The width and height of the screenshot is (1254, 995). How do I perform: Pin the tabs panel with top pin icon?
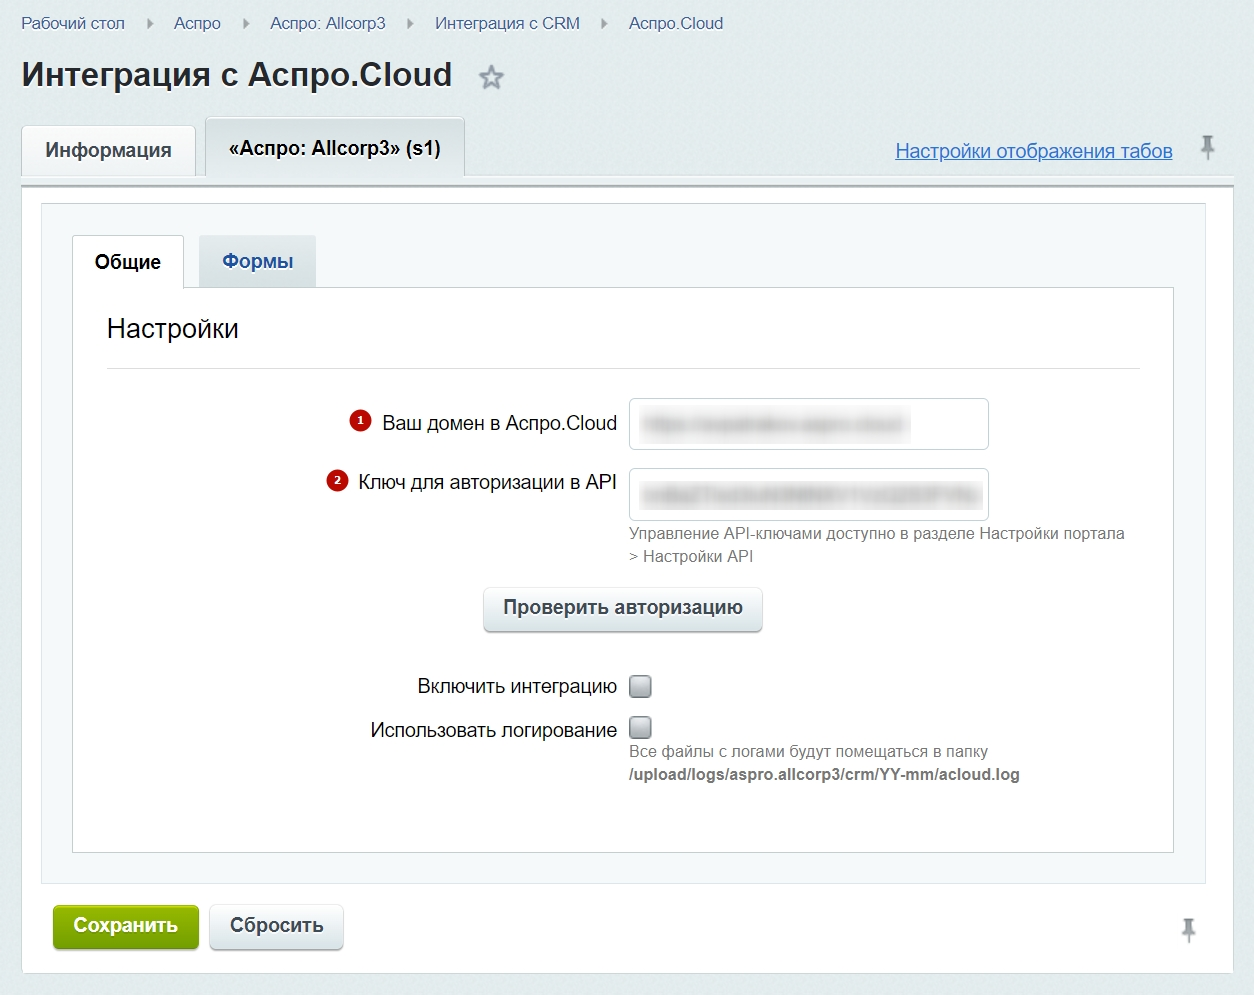[1208, 148]
